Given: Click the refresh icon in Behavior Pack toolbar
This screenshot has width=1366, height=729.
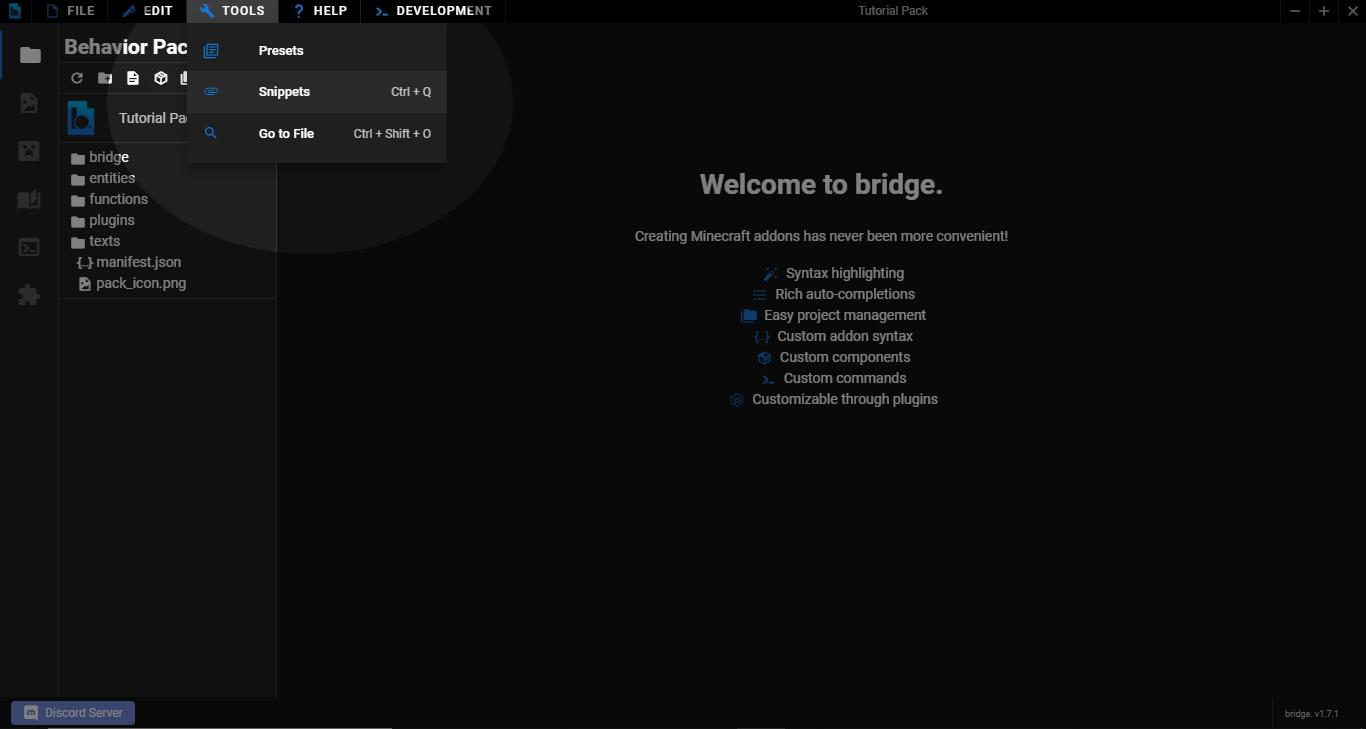Looking at the screenshot, I should click(77, 78).
